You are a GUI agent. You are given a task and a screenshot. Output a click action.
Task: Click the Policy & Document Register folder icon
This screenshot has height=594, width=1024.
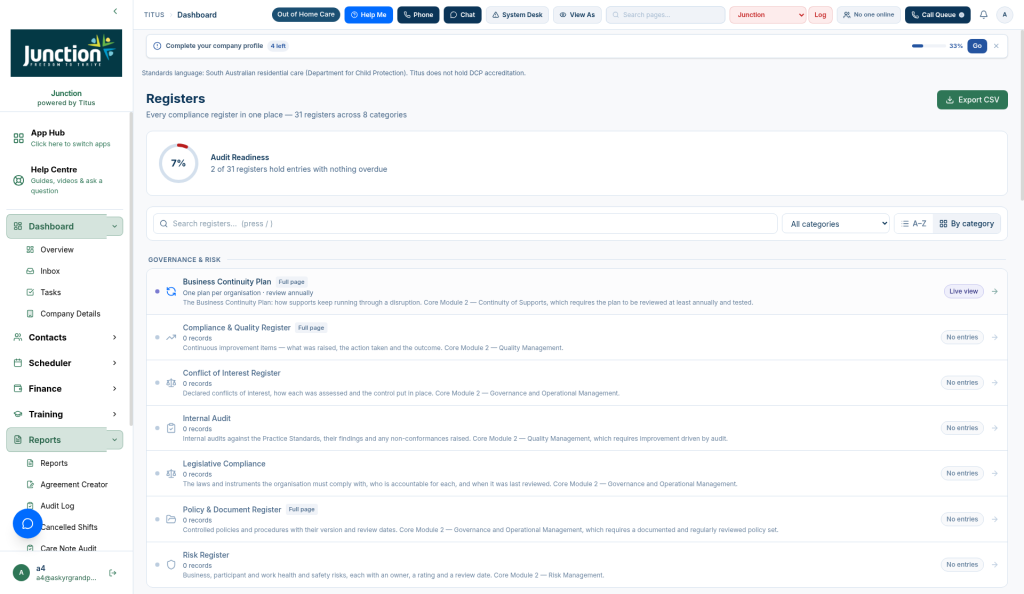pos(171,520)
